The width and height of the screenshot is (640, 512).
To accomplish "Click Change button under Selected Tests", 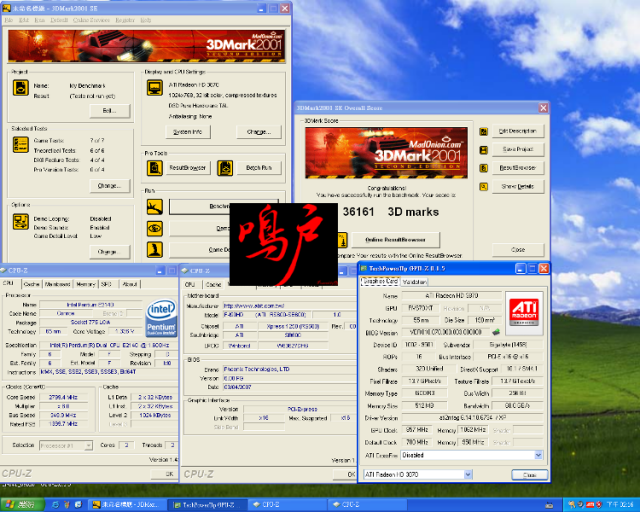I will point(109,186).
